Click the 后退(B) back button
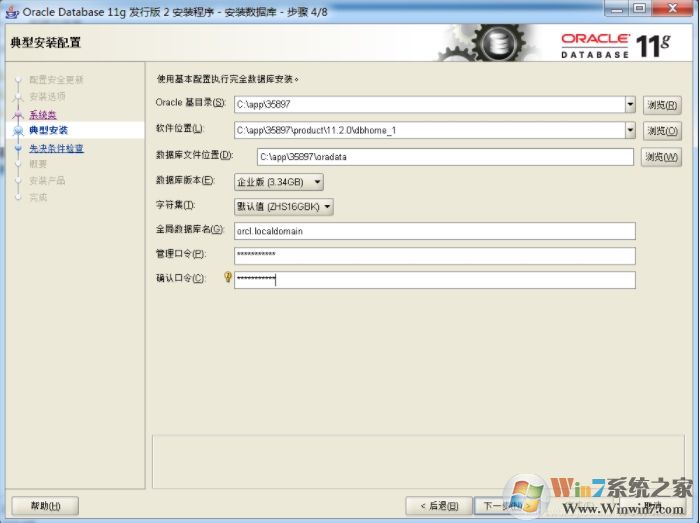This screenshot has width=700, height=523. pos(439,506)
